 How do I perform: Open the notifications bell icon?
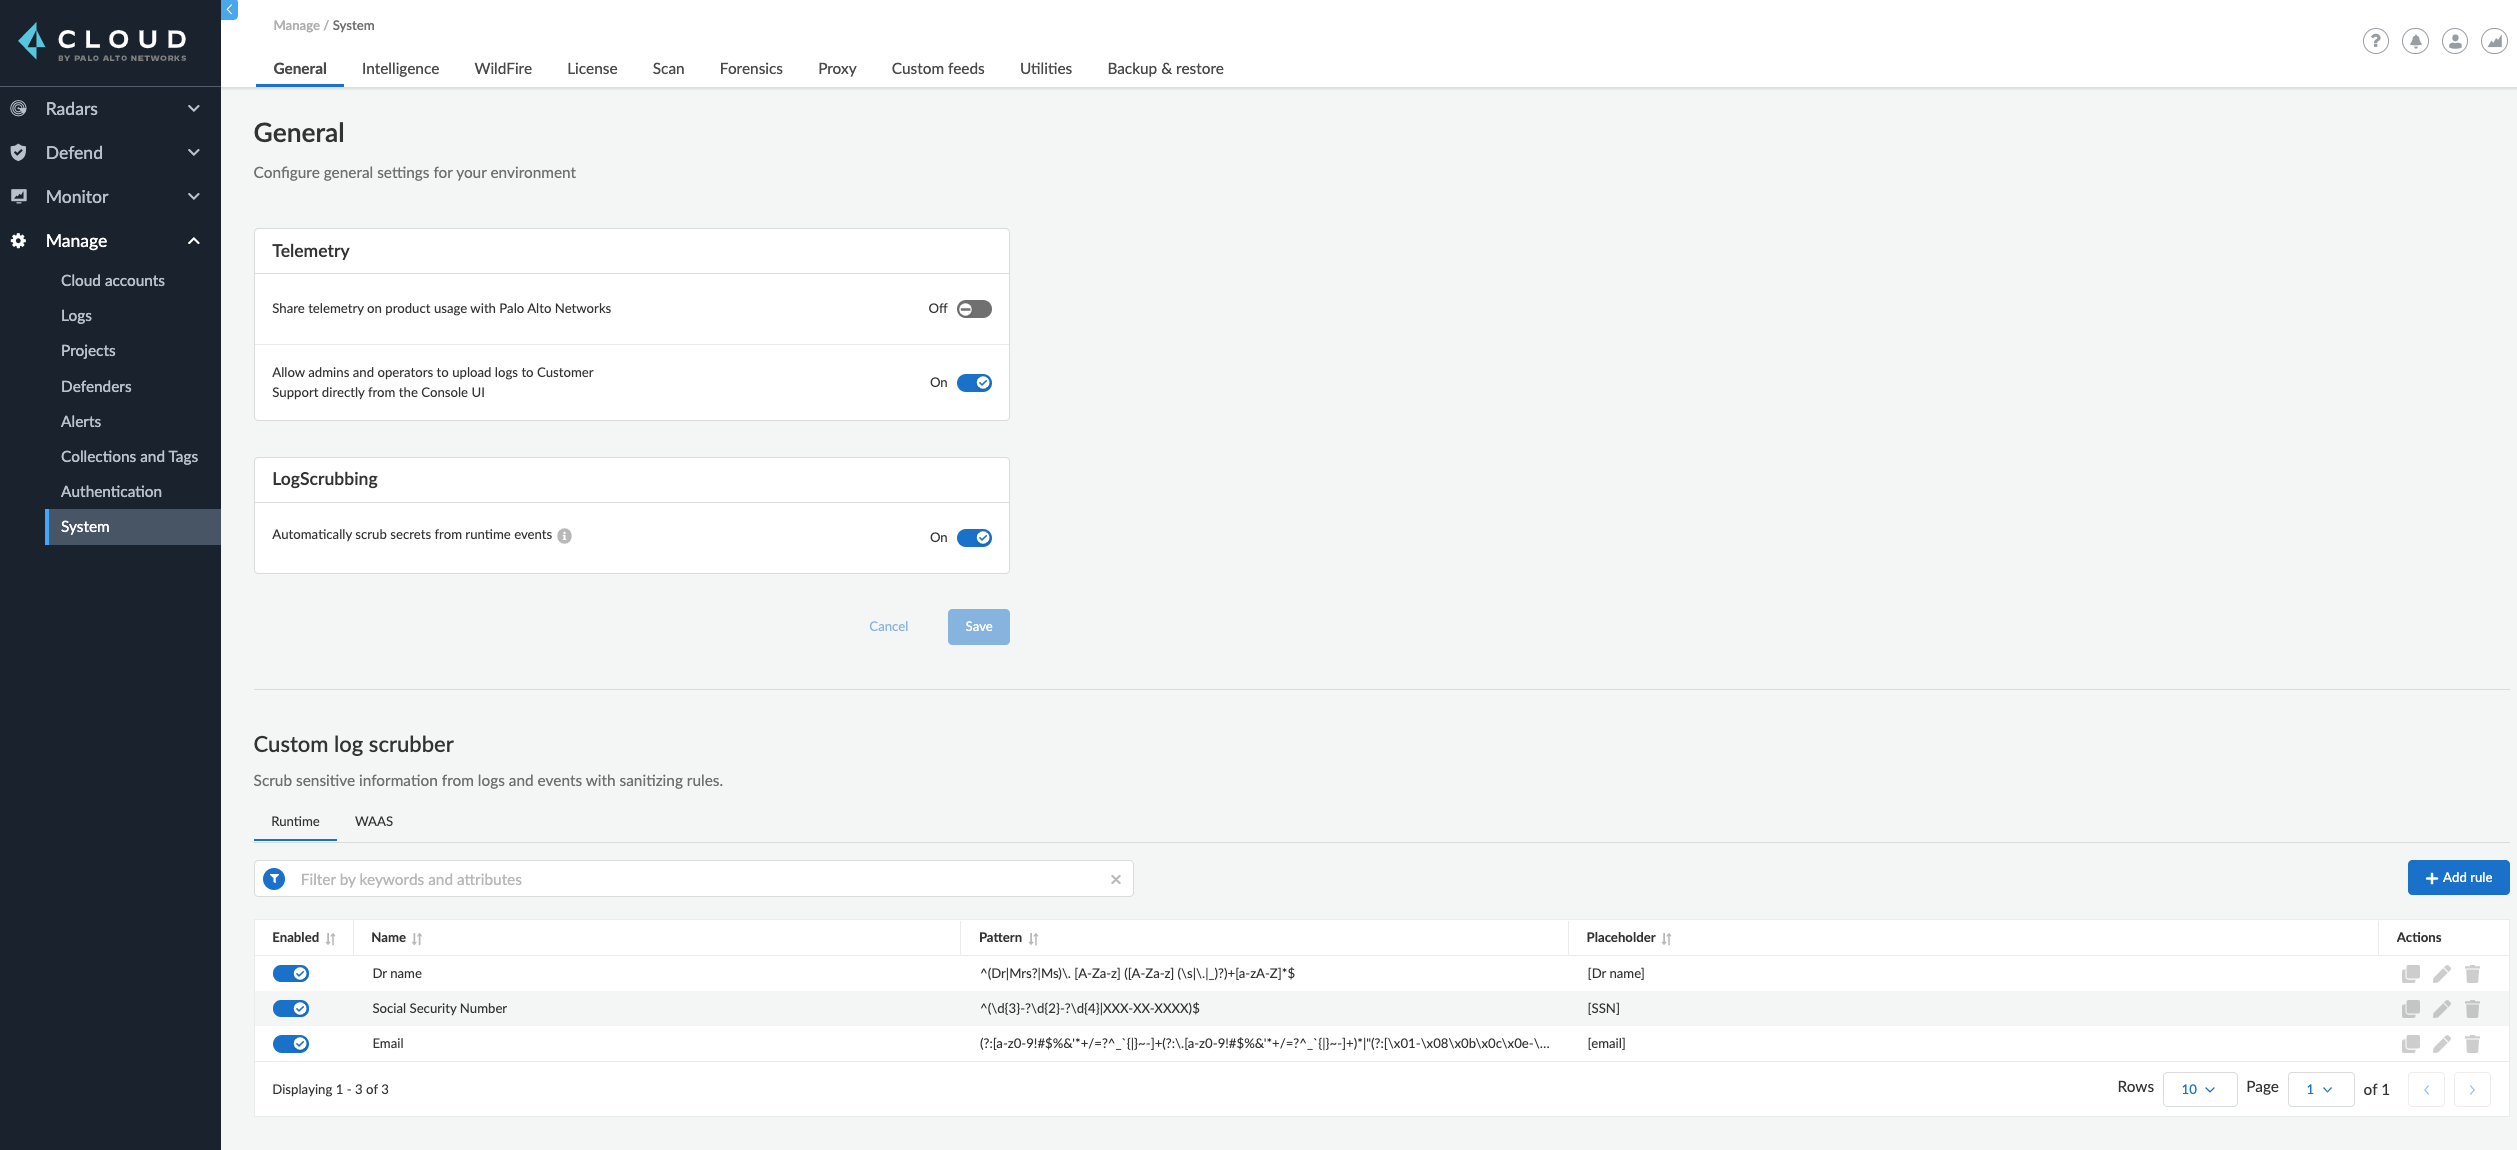[x=2415, y=41]
